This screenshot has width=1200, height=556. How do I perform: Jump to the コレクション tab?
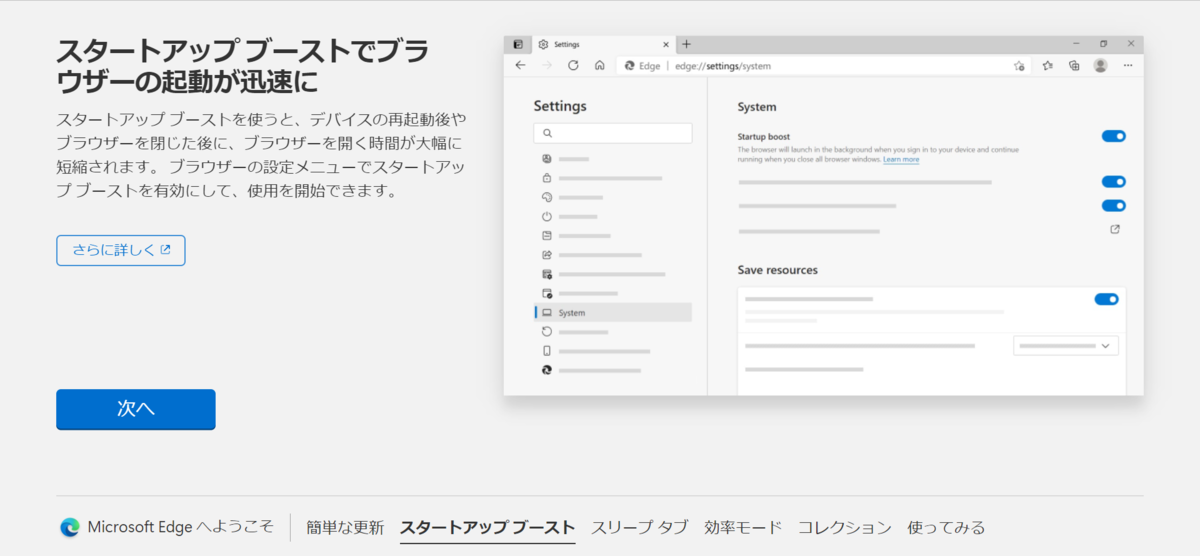845,528
